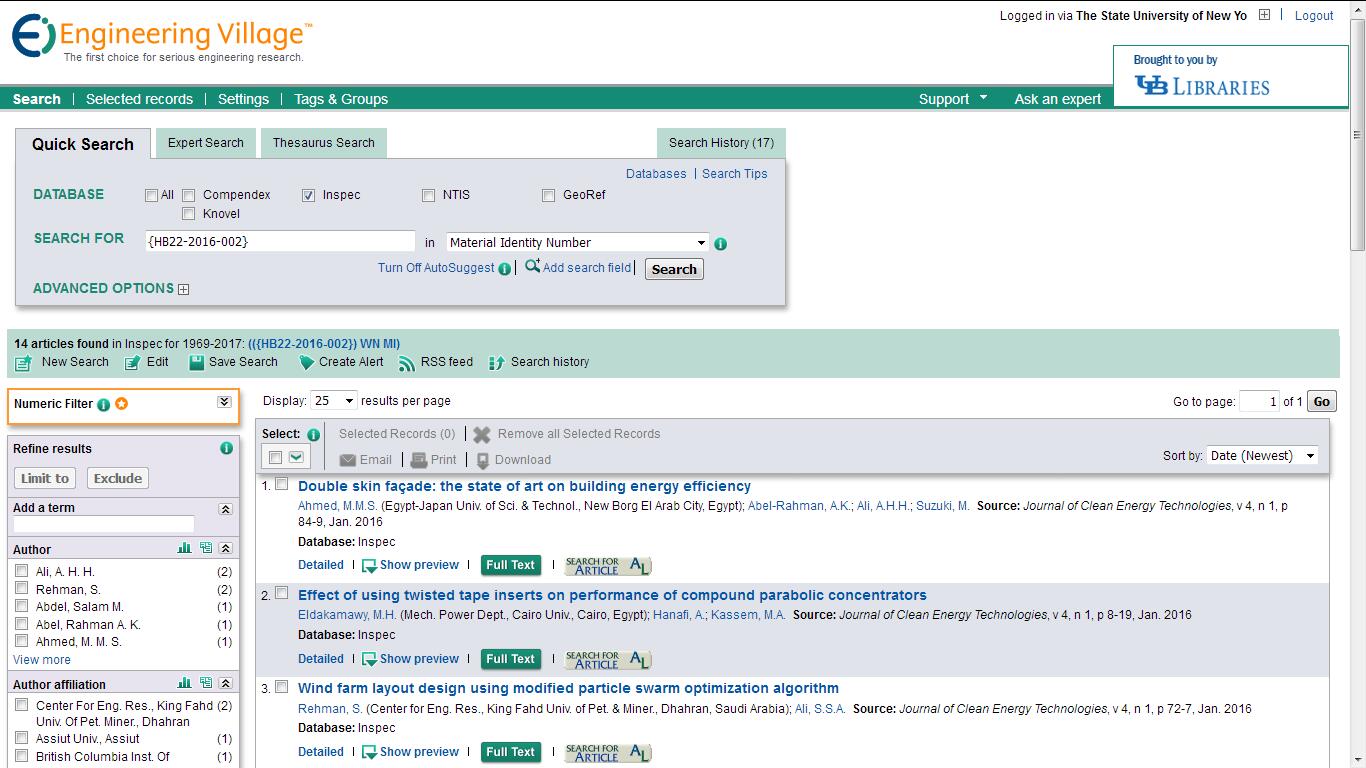This screenshot has height=768, width=1366.
Task: Click the Create Alert icon
Action: pyautogui.click(x=306, y=362)
